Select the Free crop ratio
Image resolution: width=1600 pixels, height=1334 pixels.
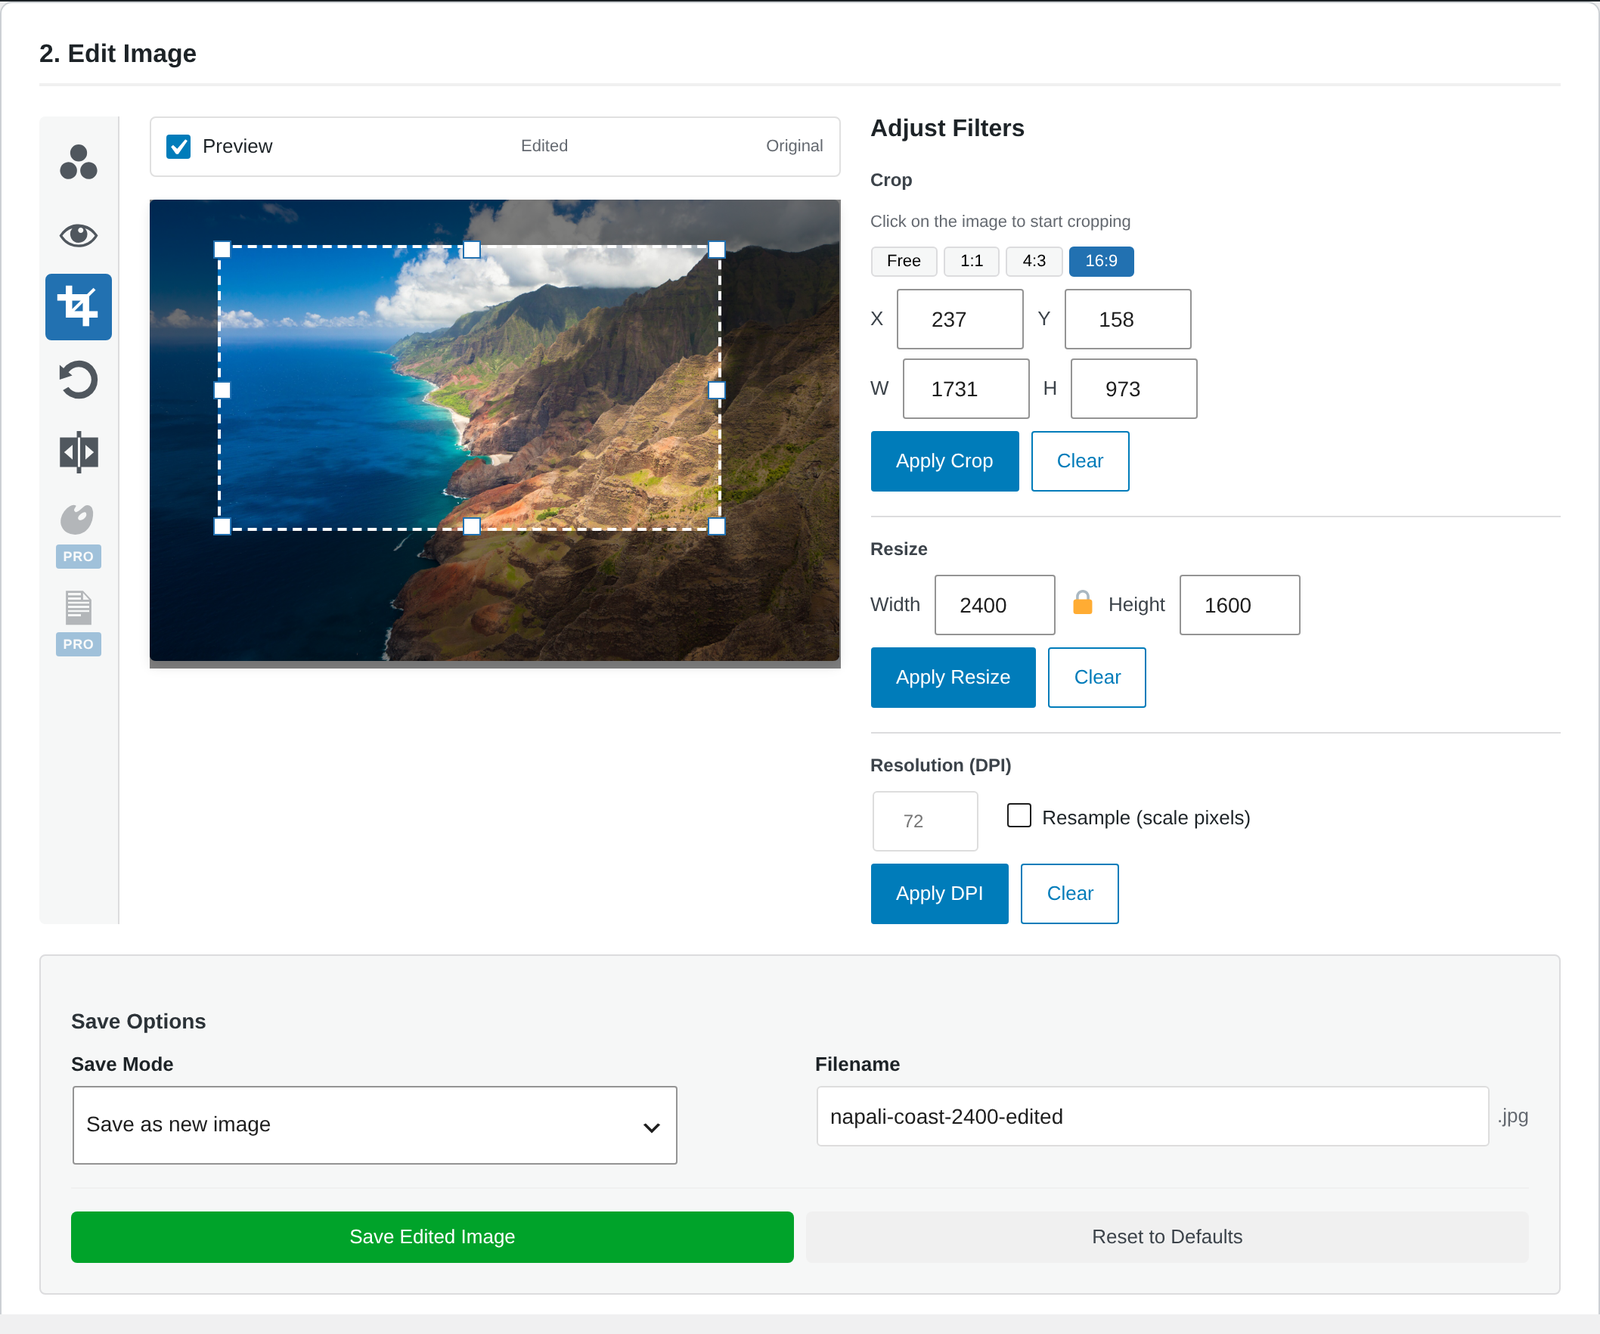pyautogui.click(x=904, y=261)
